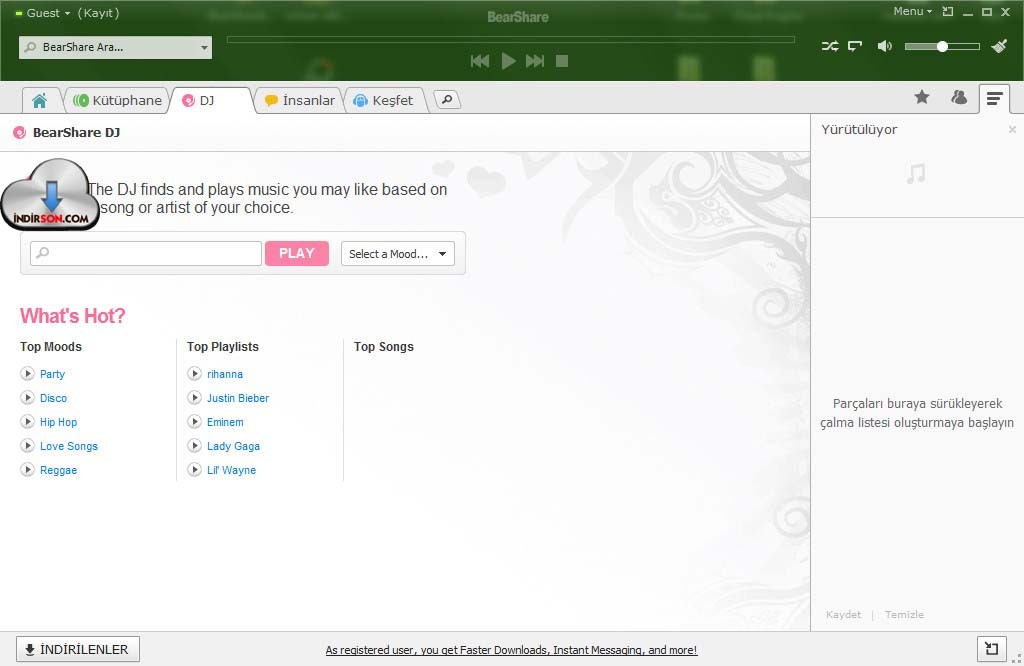Open the İNDİRİLENLER downloads button

[78, 649]
